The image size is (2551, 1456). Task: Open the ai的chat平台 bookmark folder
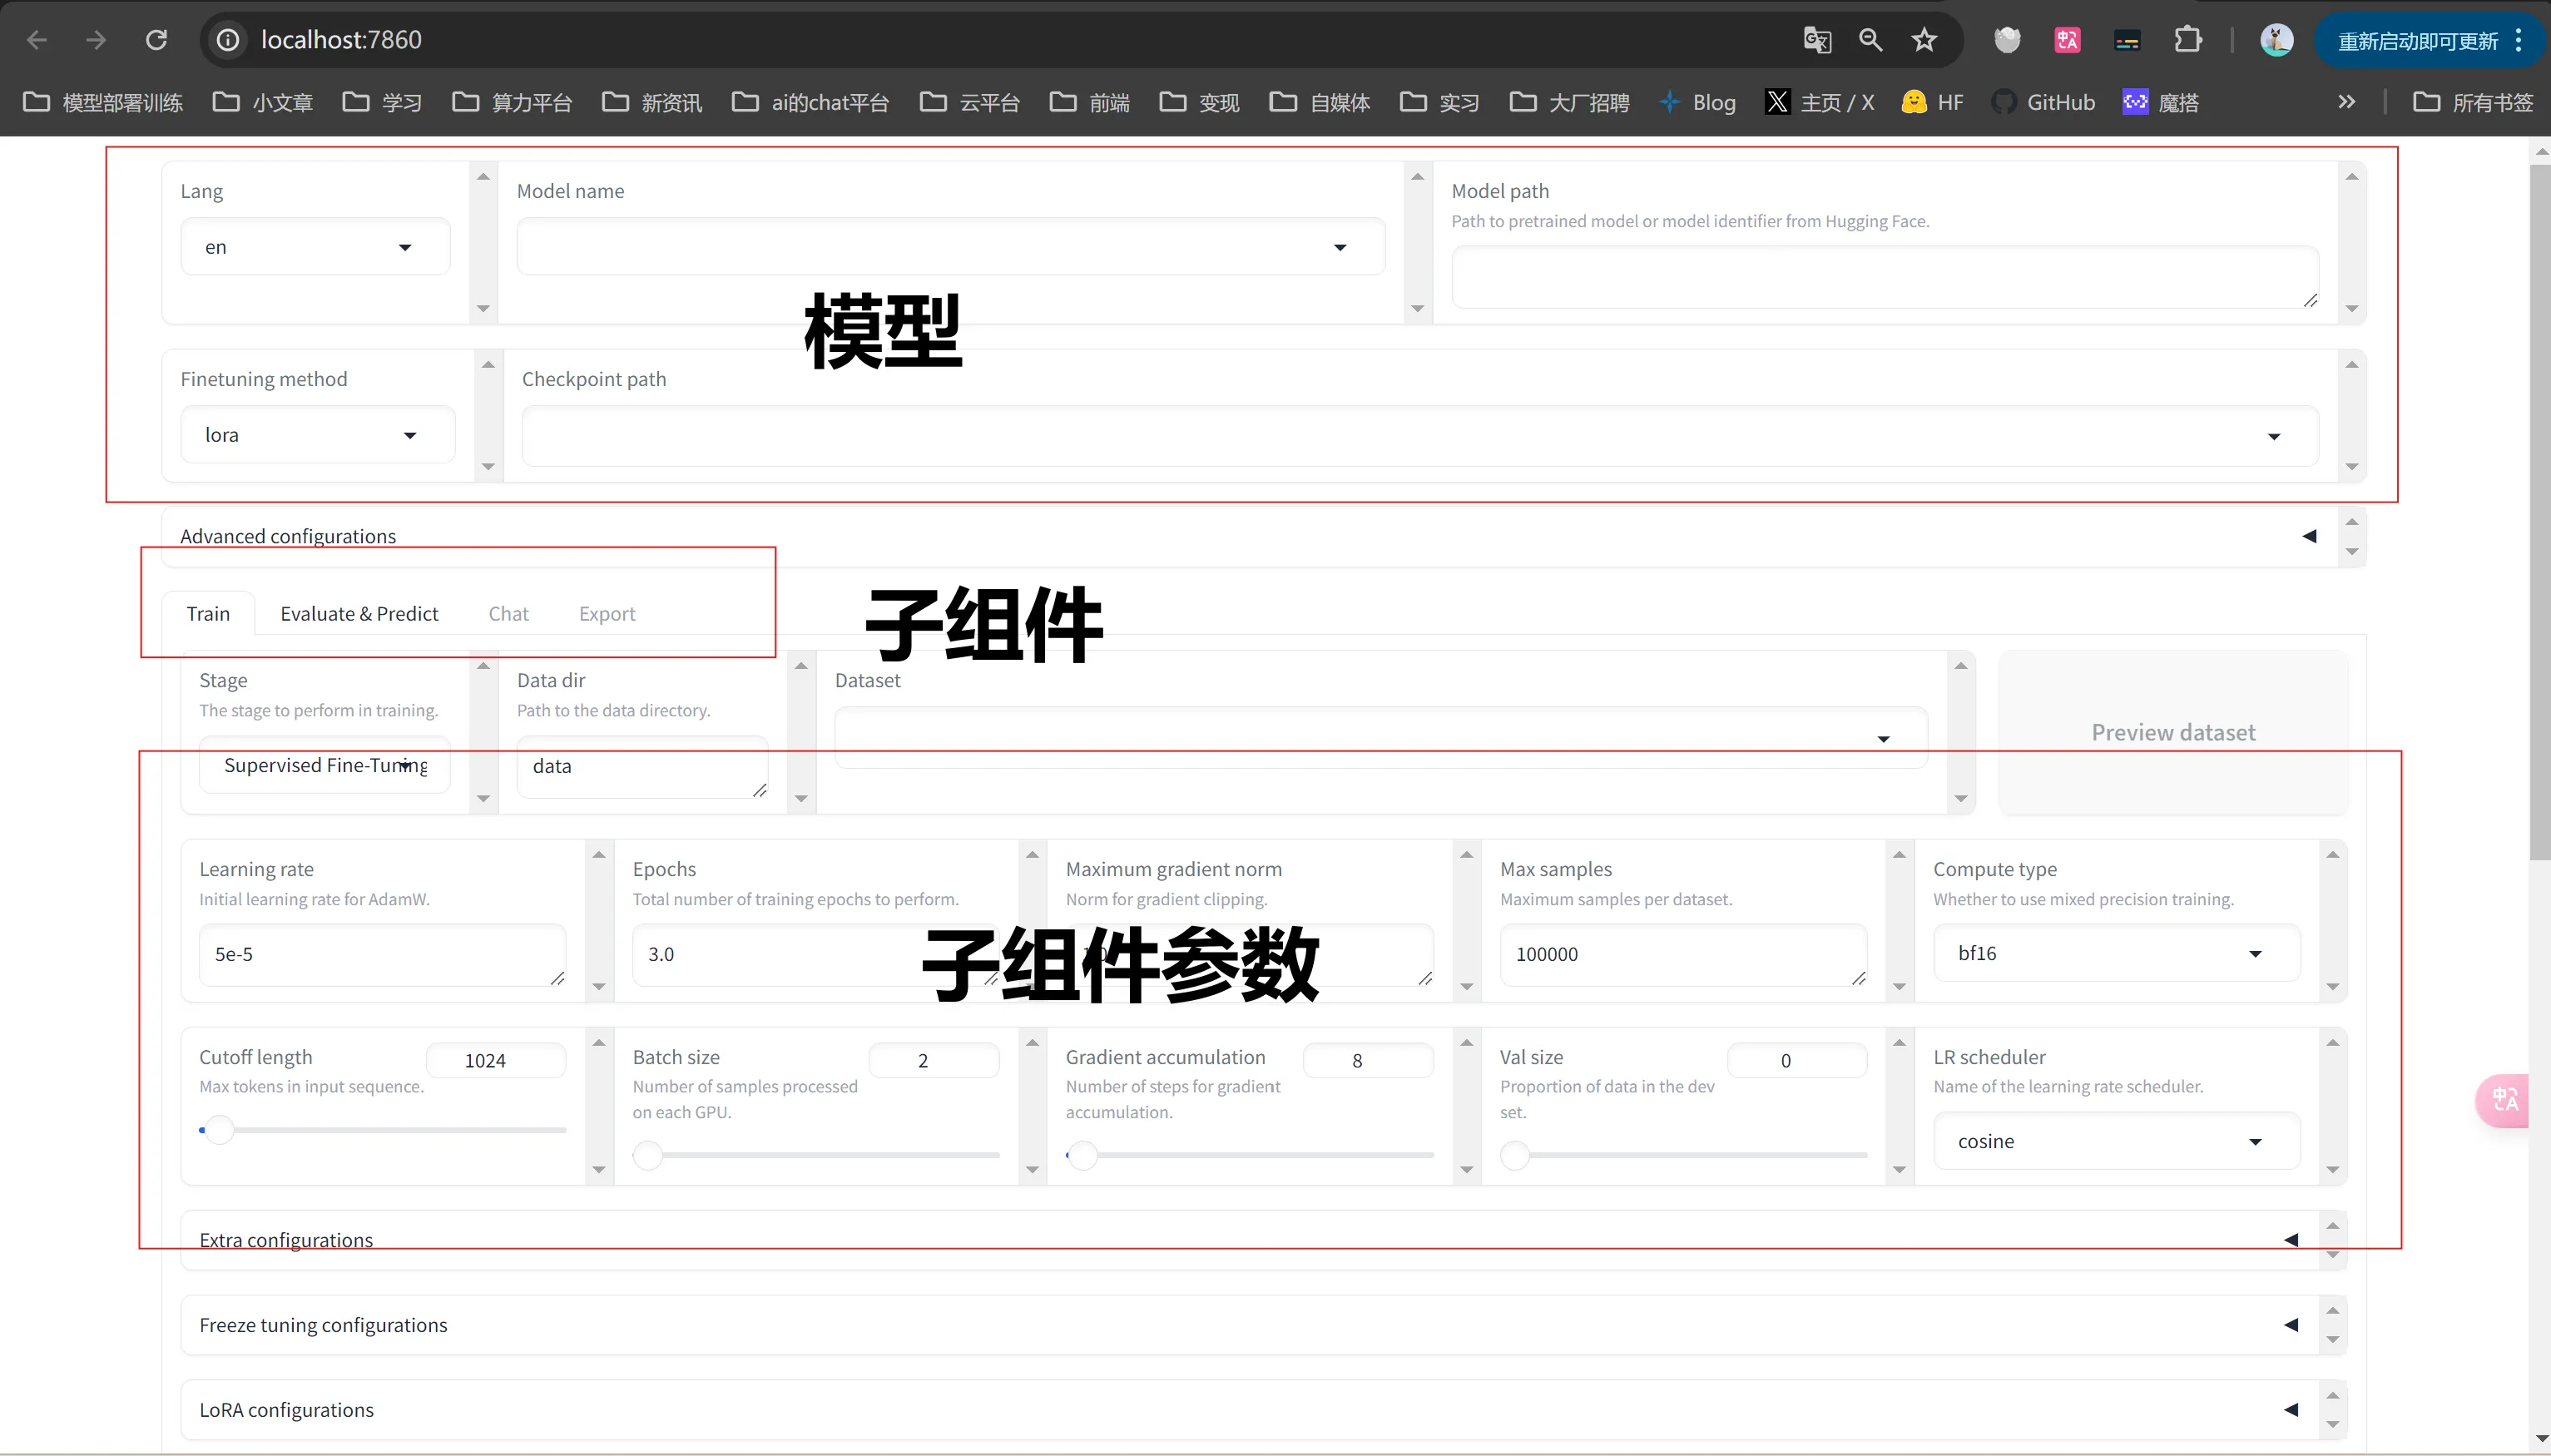click(811, 102)
